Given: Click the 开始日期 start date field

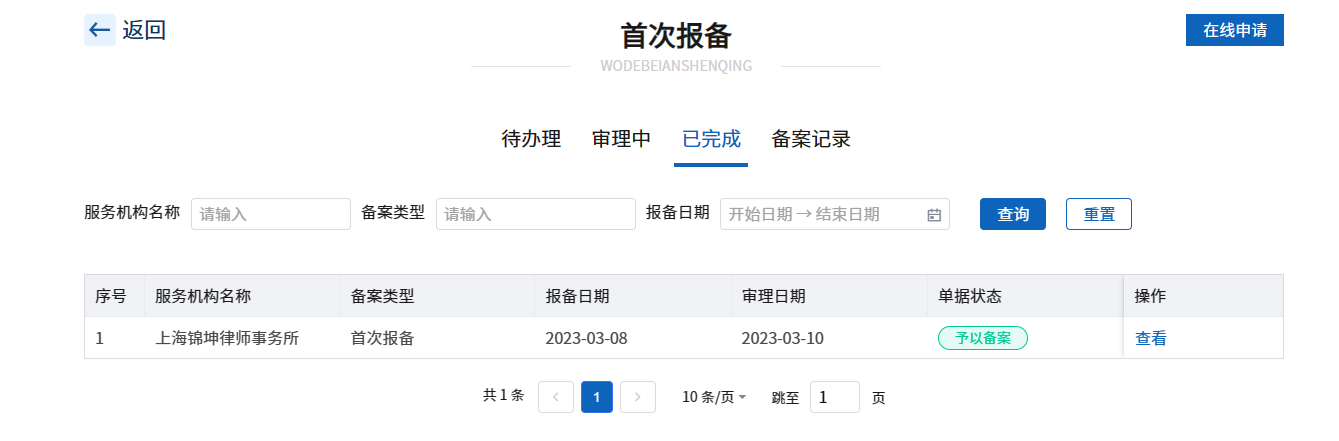Looking at the screenshot, I should 760,214.
